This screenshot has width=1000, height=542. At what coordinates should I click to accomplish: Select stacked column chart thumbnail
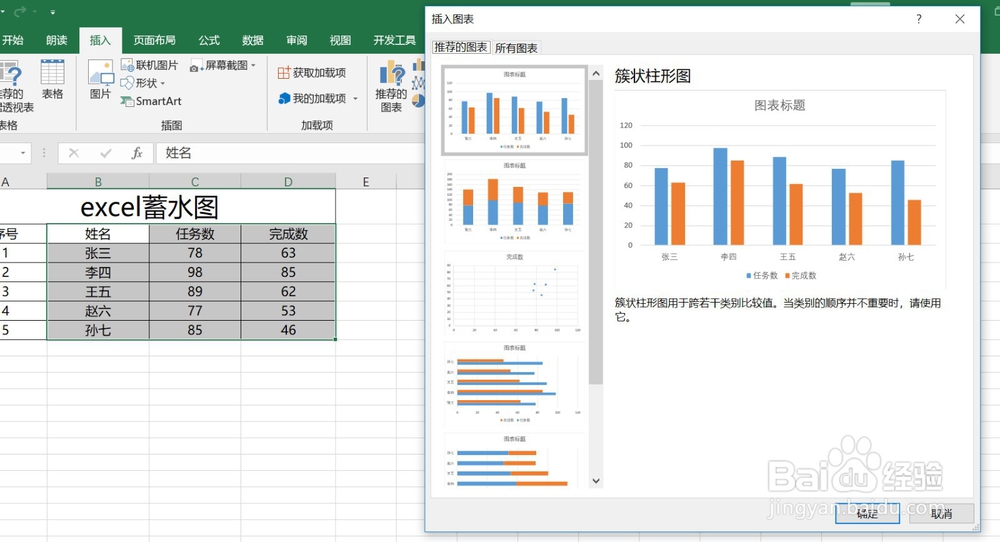click(x=515, y=201)
